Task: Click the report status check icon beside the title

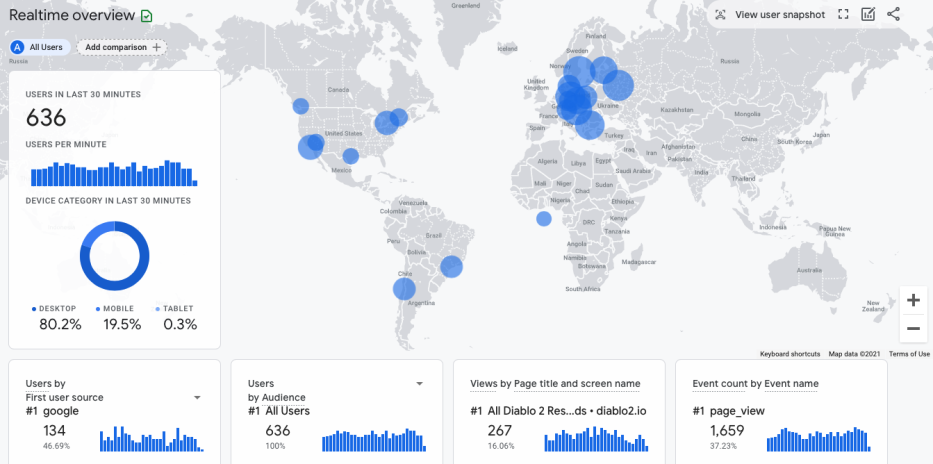Action: click(147, 15)
